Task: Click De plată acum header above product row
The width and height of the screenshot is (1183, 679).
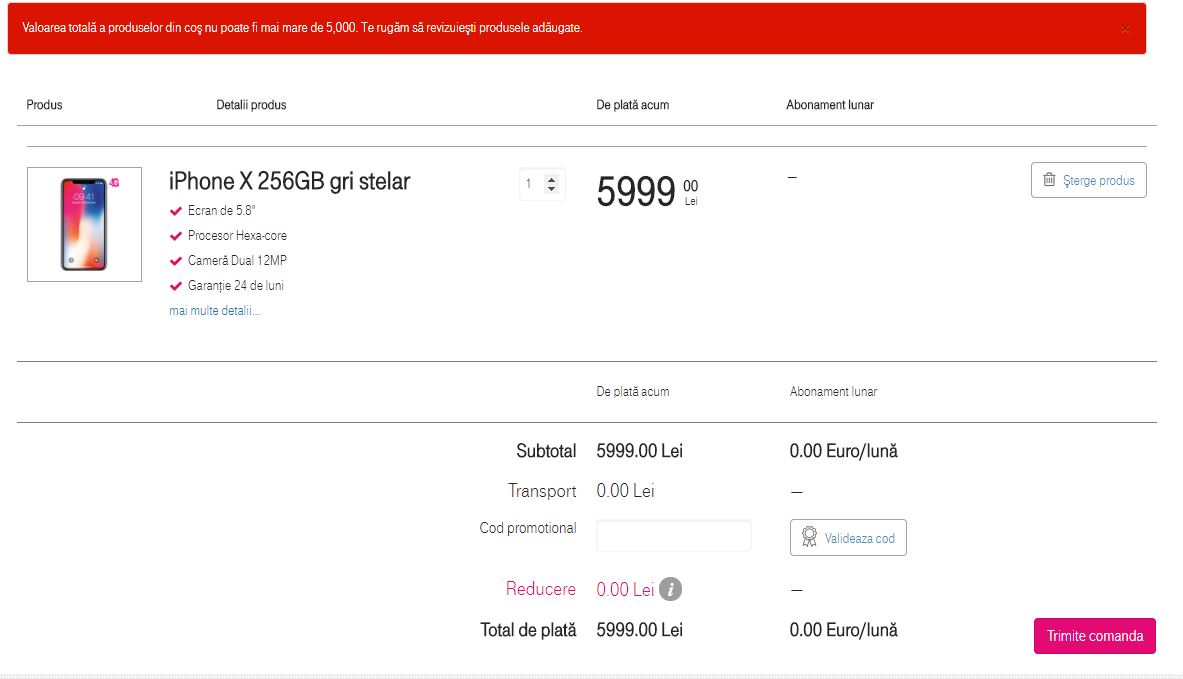Action: [x=632, y=105]
